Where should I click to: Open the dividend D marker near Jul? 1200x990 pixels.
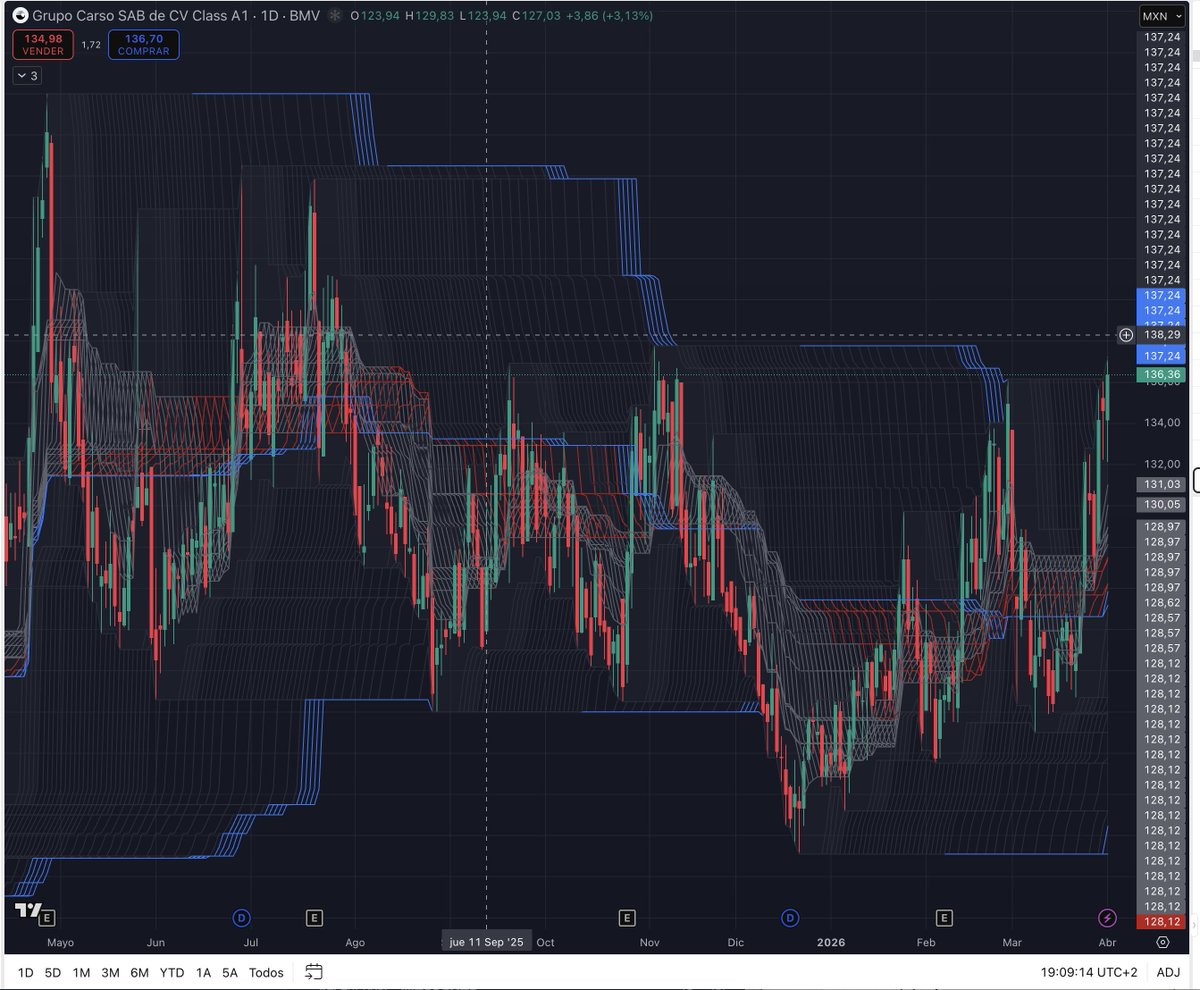(x=241, y=917)
